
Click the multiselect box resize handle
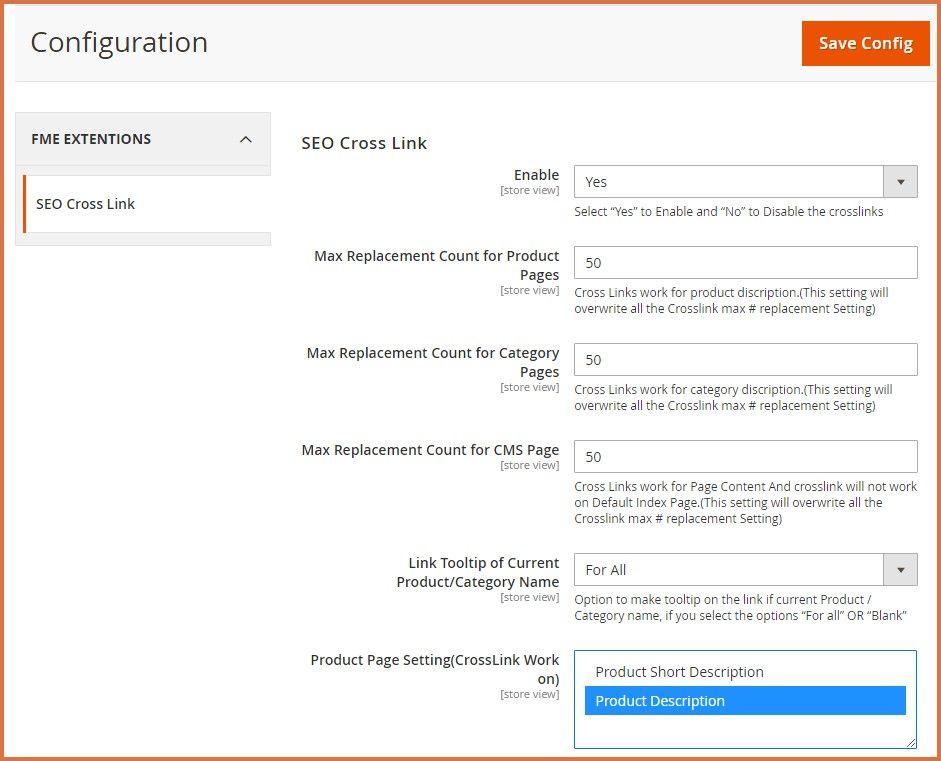pos(911,743)
